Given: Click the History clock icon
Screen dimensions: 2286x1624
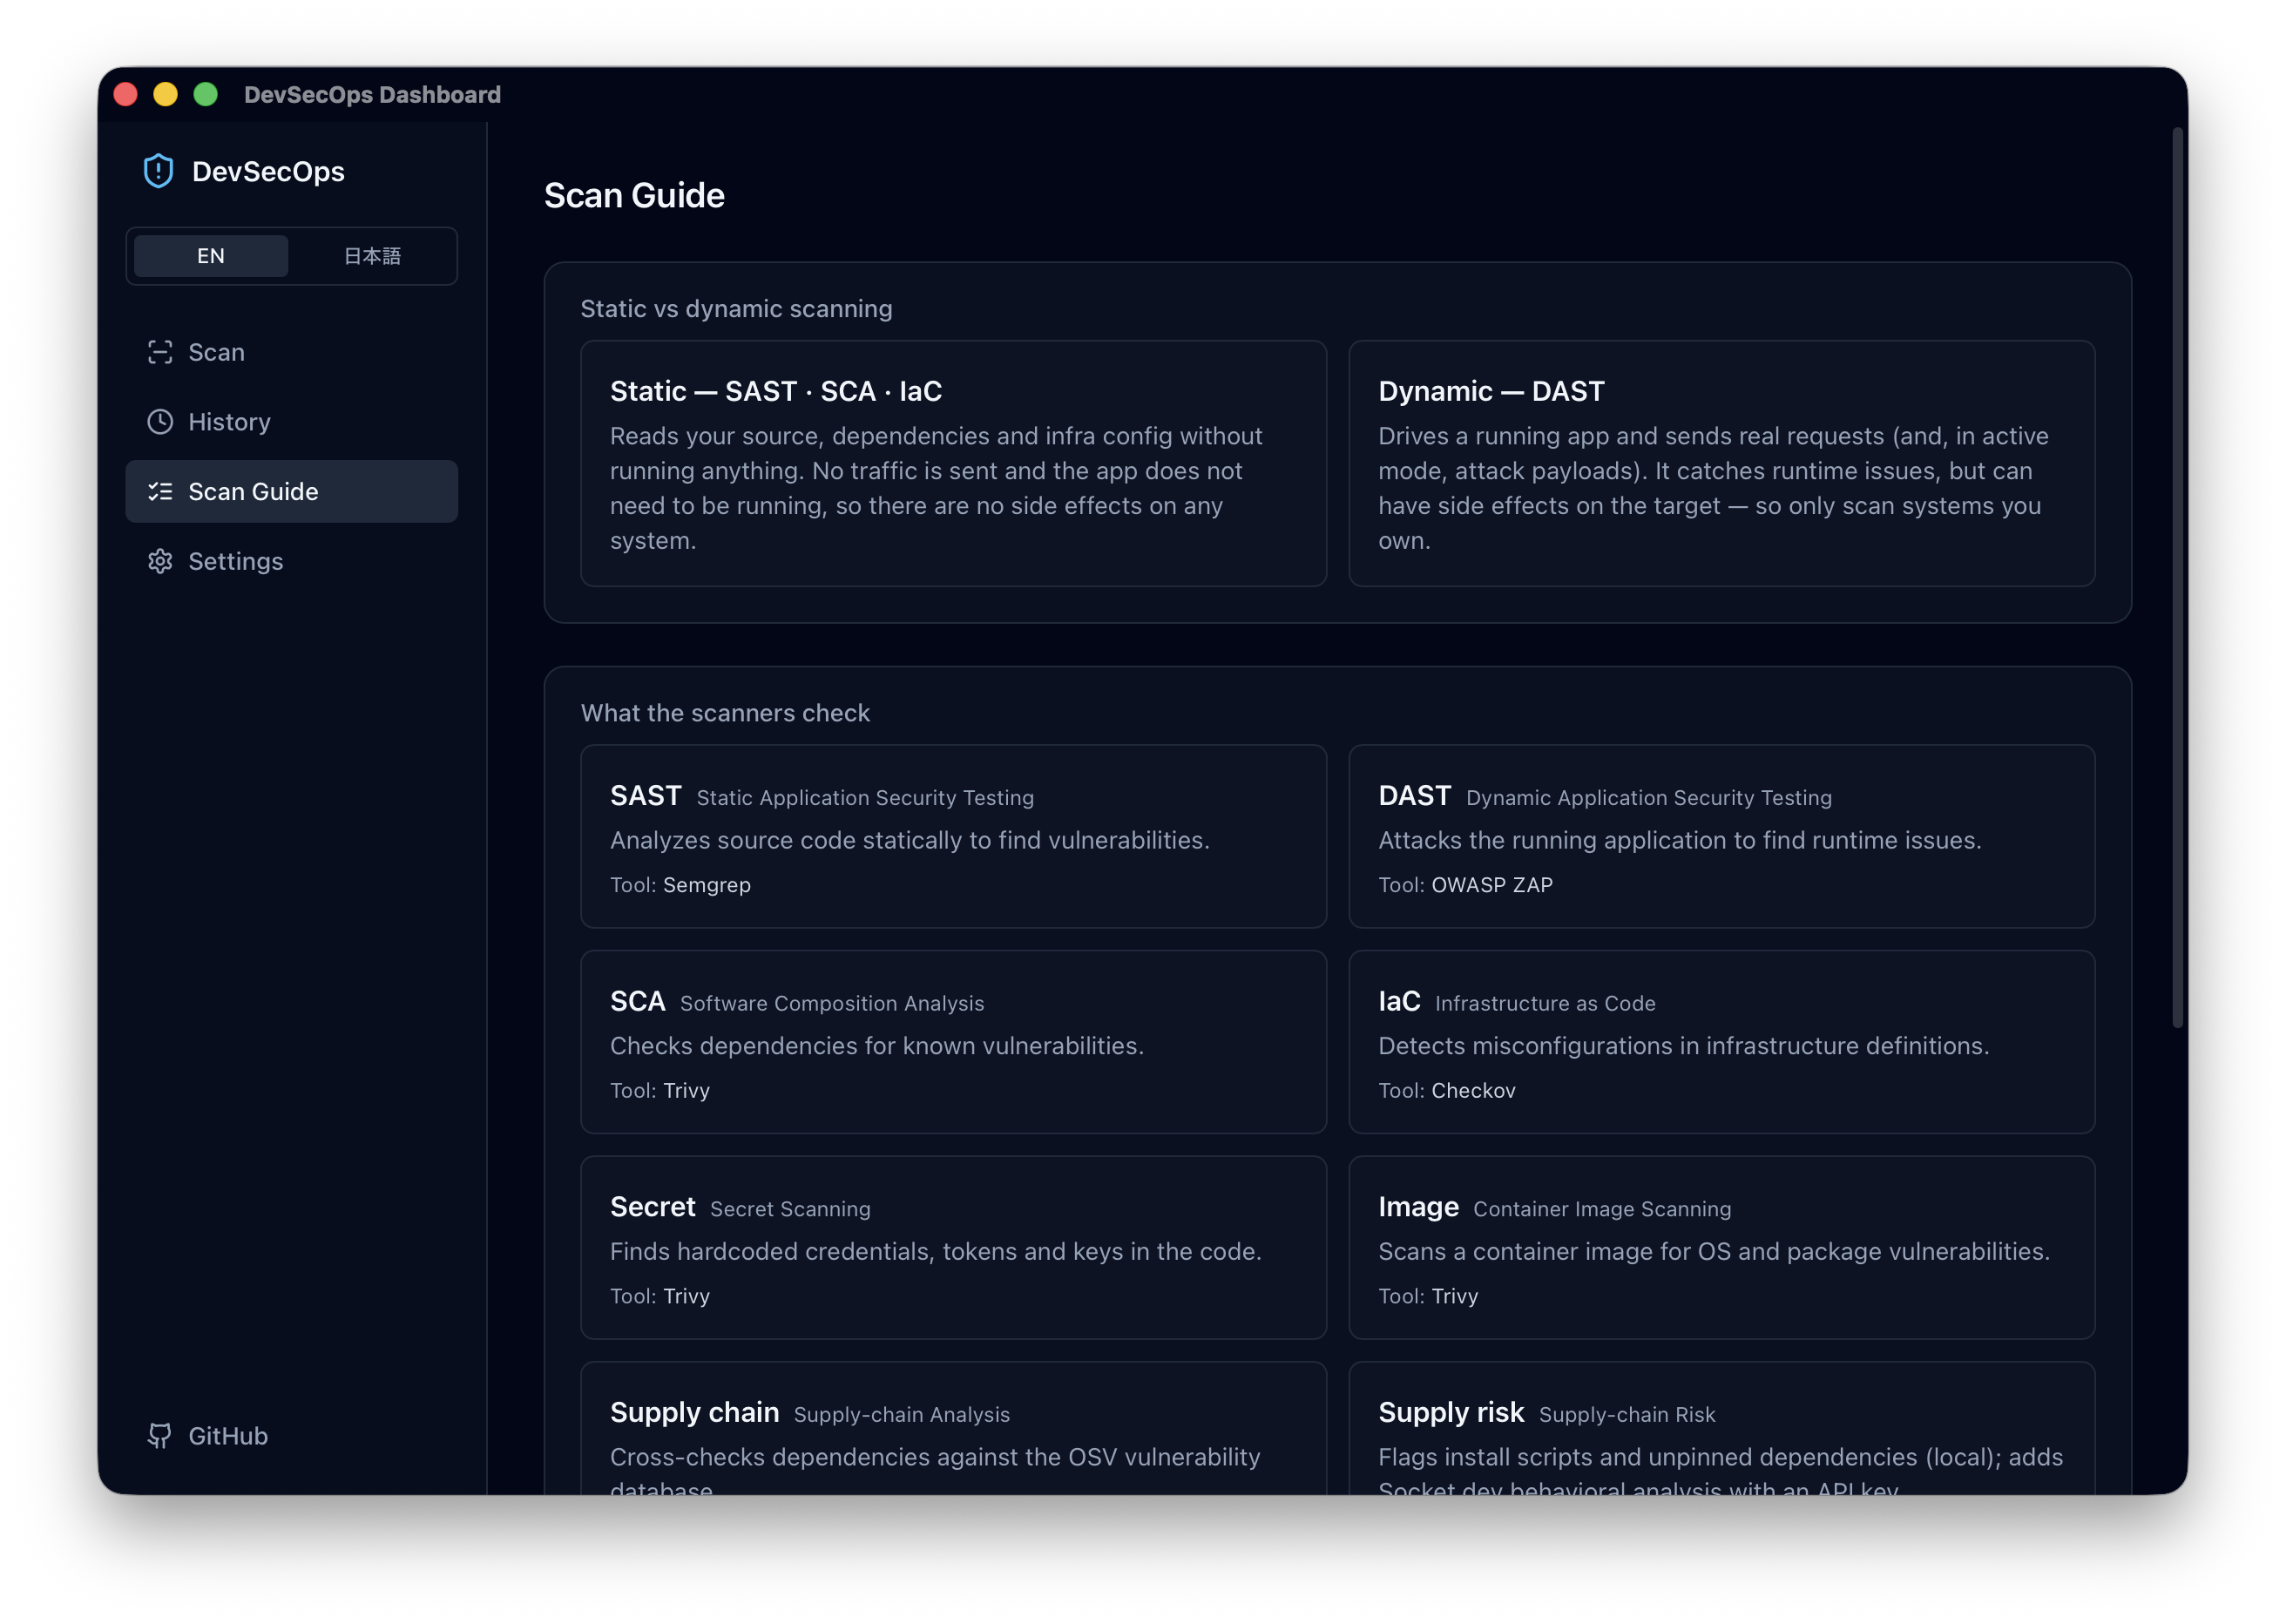Looking at the screenshot, I should point(160,422).
